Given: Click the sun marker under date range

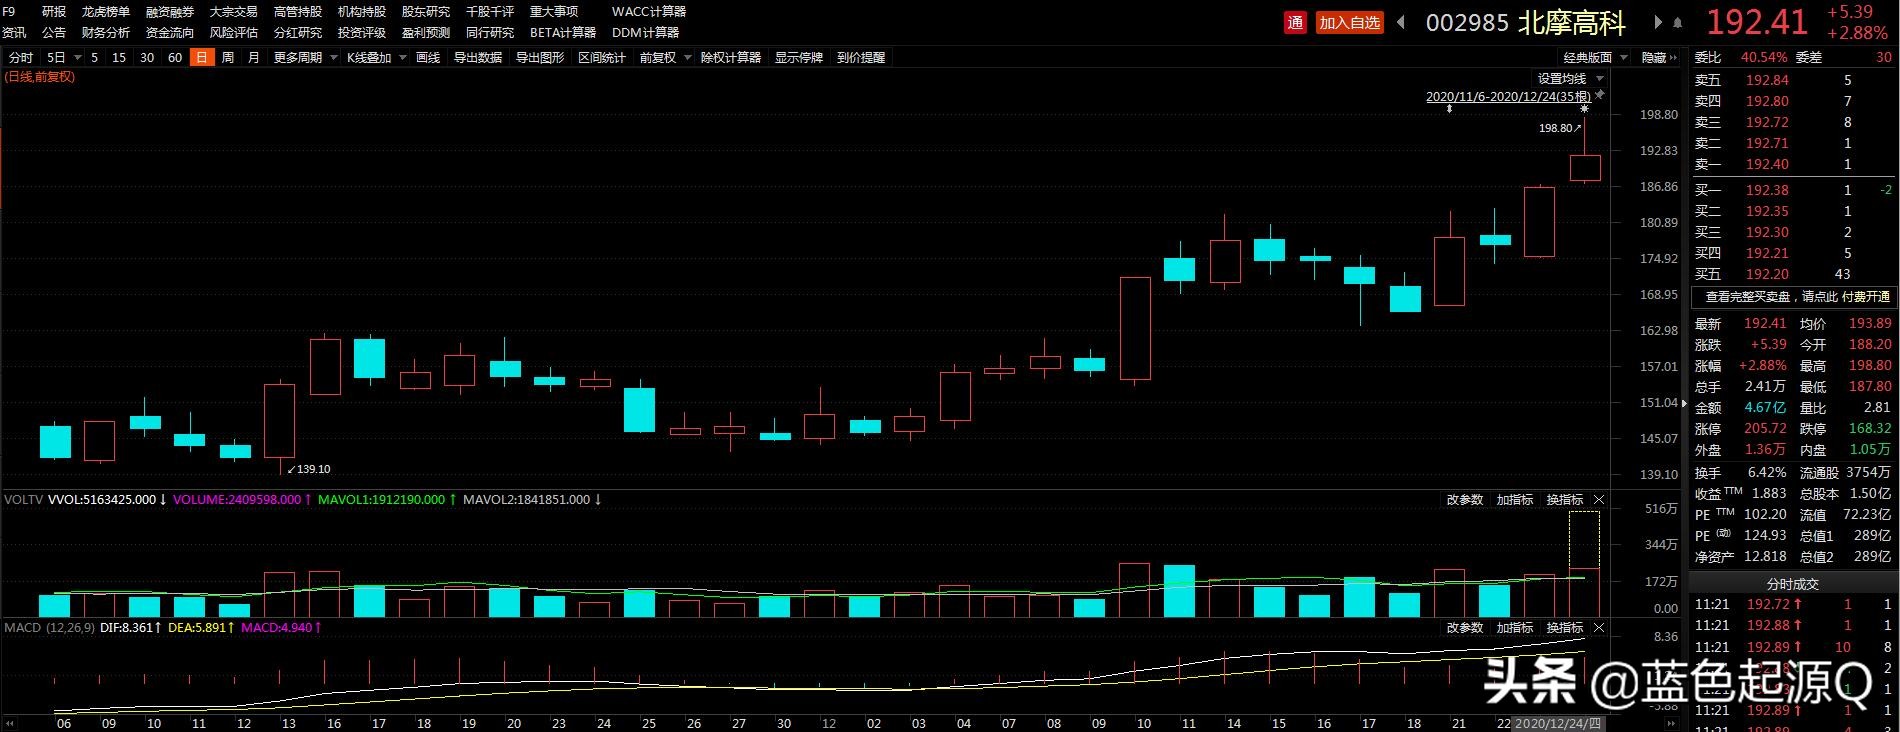Looking at the screenshot, I should [1584, 109].
